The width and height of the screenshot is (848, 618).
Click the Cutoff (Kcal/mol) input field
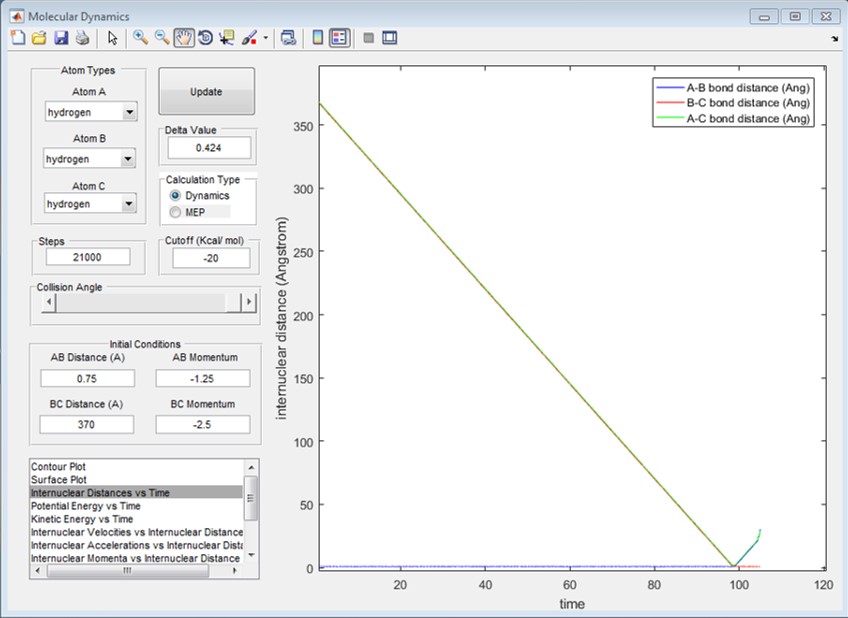tap(211, 258)
